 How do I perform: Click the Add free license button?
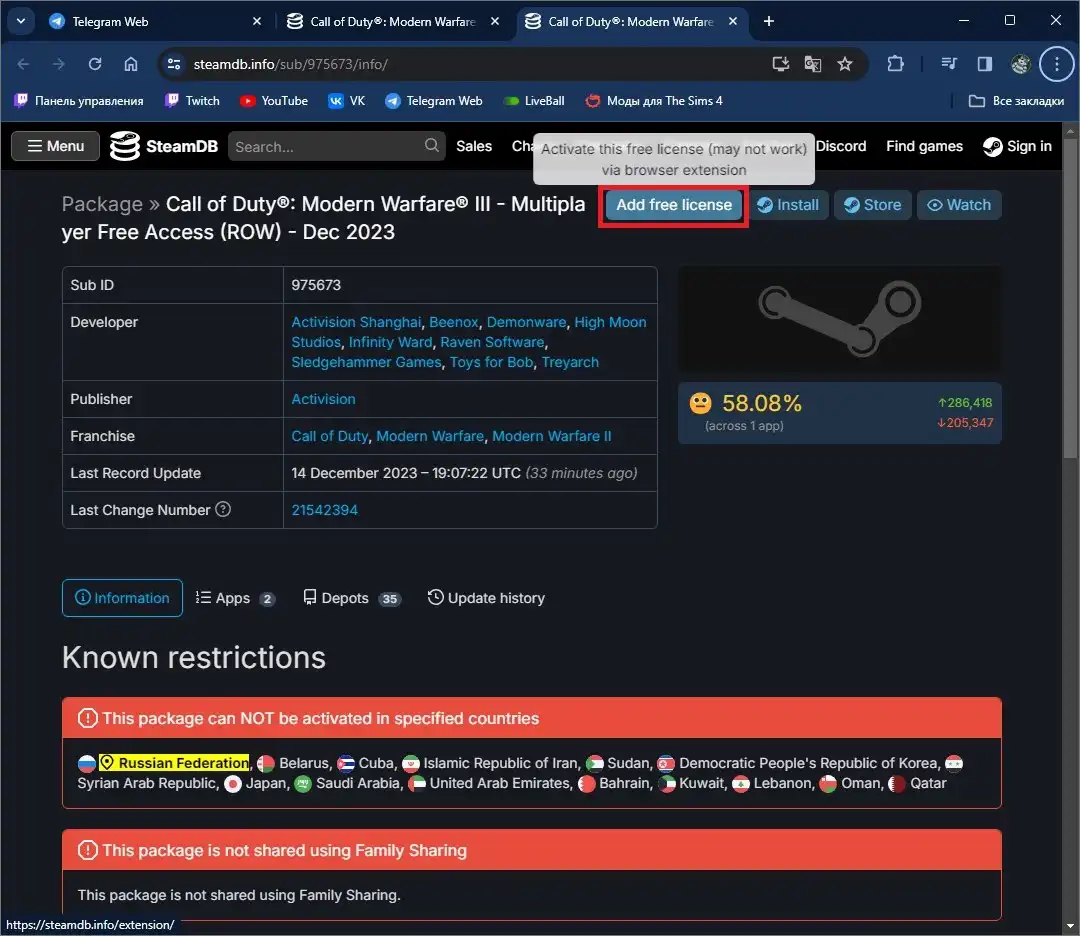pyautogui.click(x=674, y=205)
